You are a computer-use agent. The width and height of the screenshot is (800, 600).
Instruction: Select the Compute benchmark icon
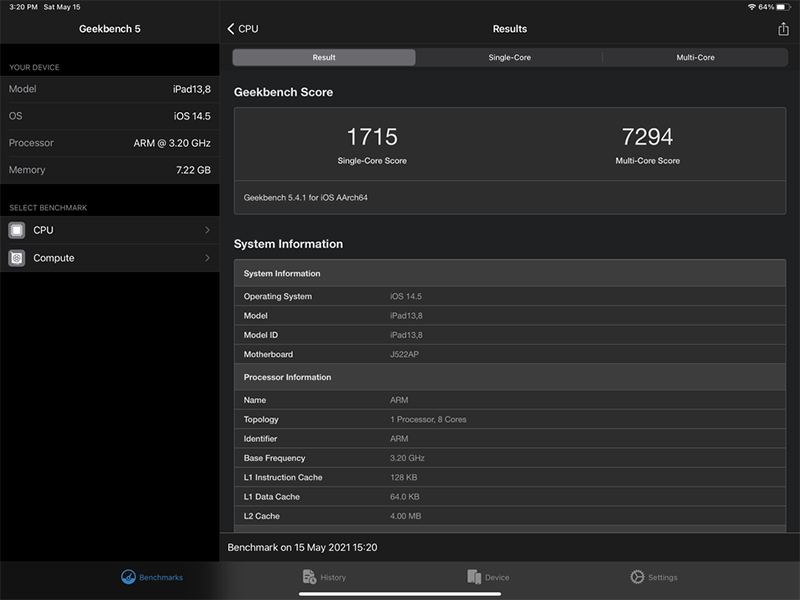point(17,258)
